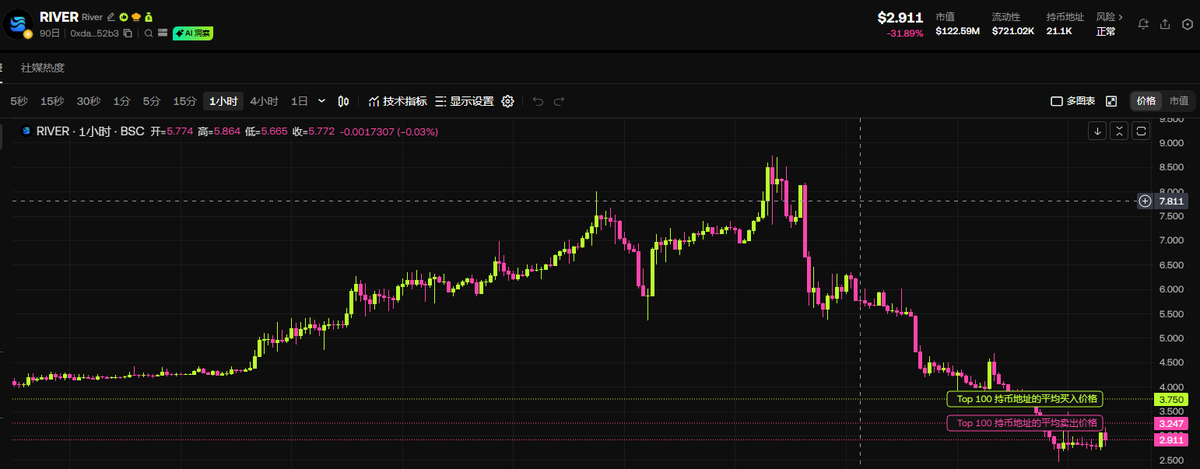Click the price alert bell icon
Image resolution: width=1200 pixels, height=469 pixels.
pos(1143,23)
